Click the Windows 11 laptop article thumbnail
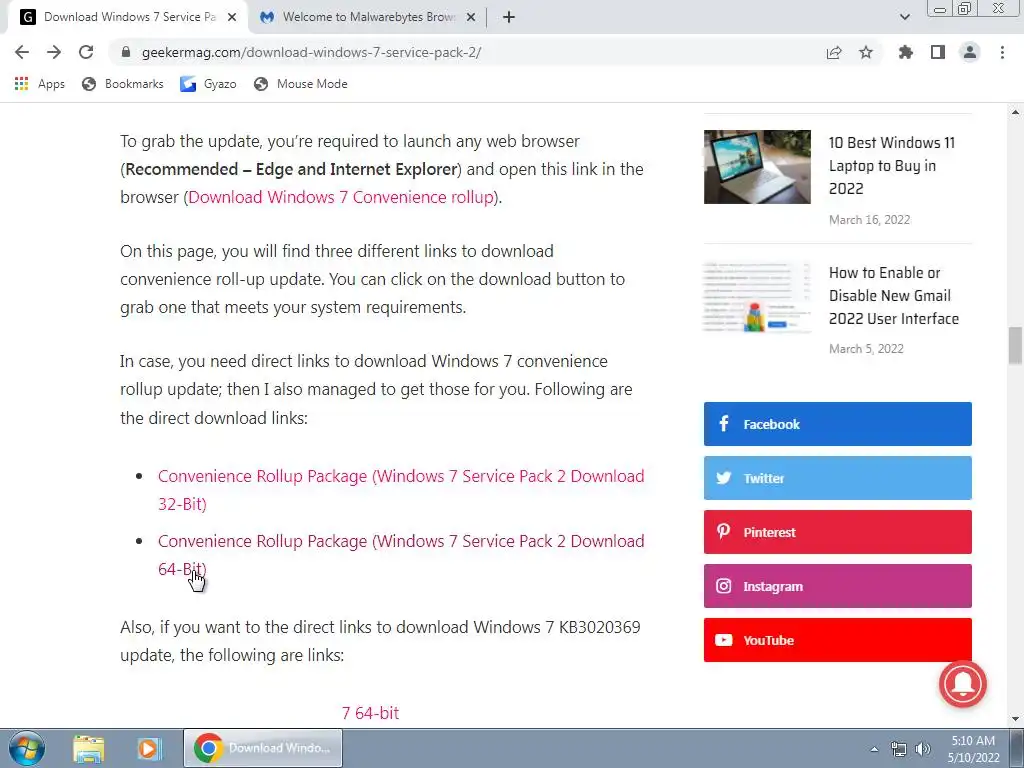The image size is (1024, 768). [757, 167]
